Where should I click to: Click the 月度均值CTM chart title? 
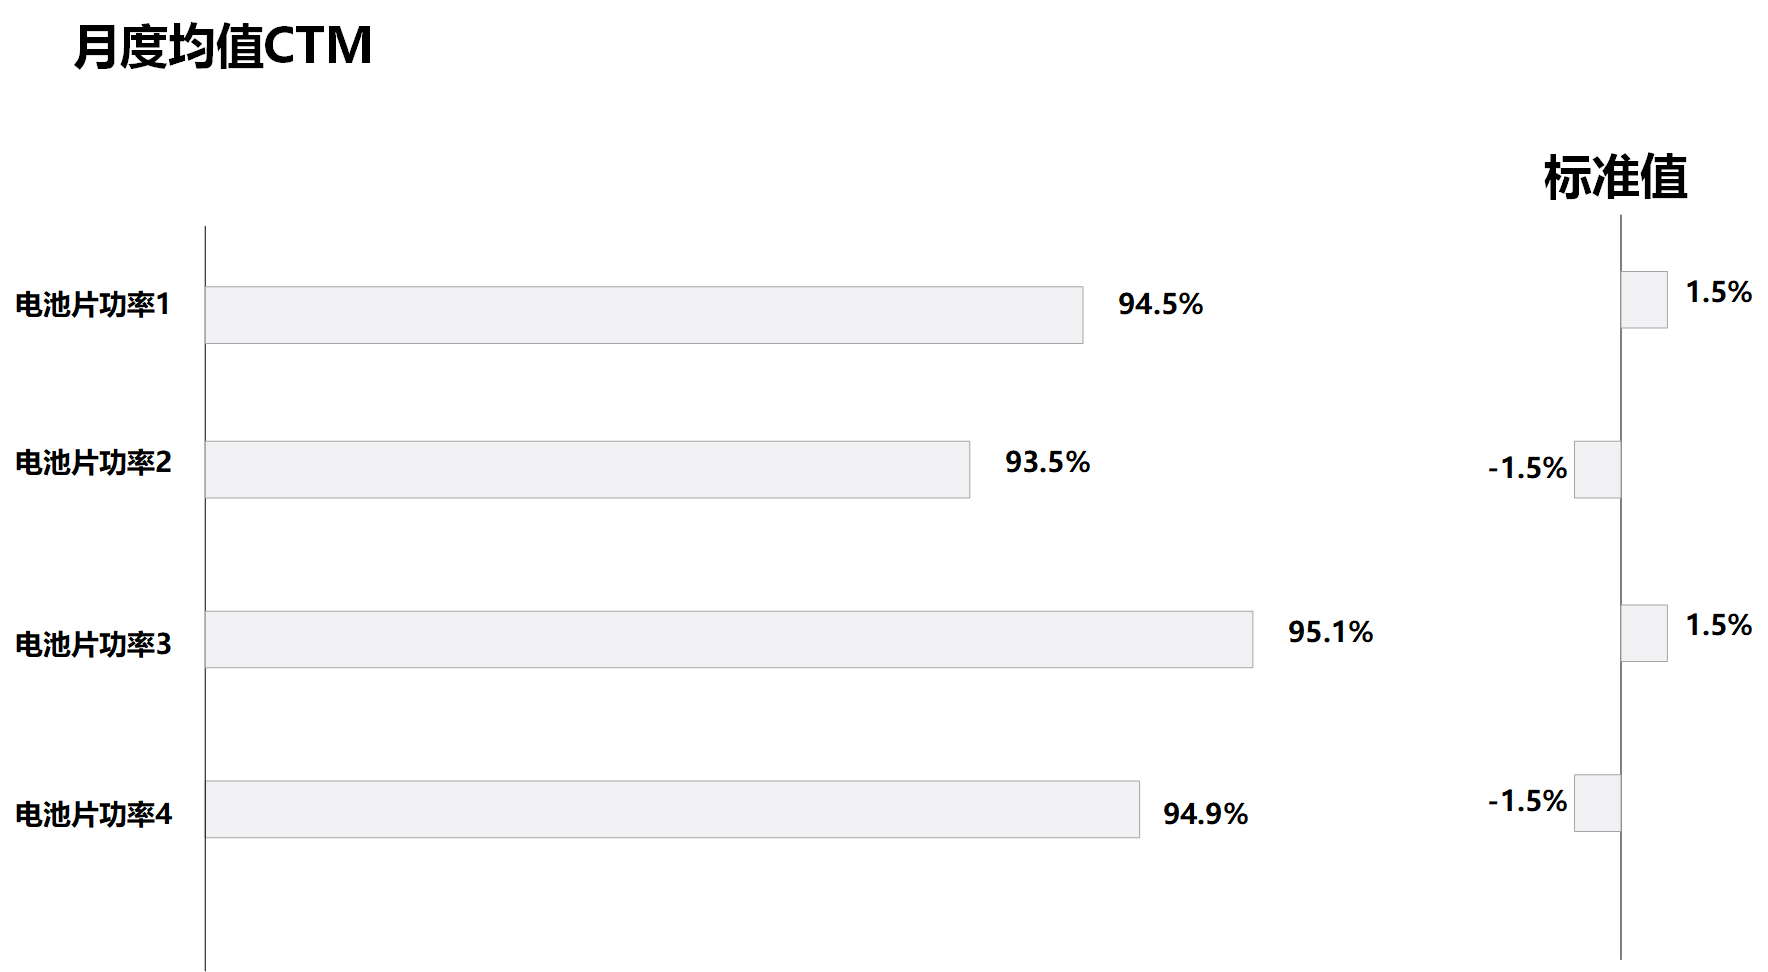click(223, 46)
